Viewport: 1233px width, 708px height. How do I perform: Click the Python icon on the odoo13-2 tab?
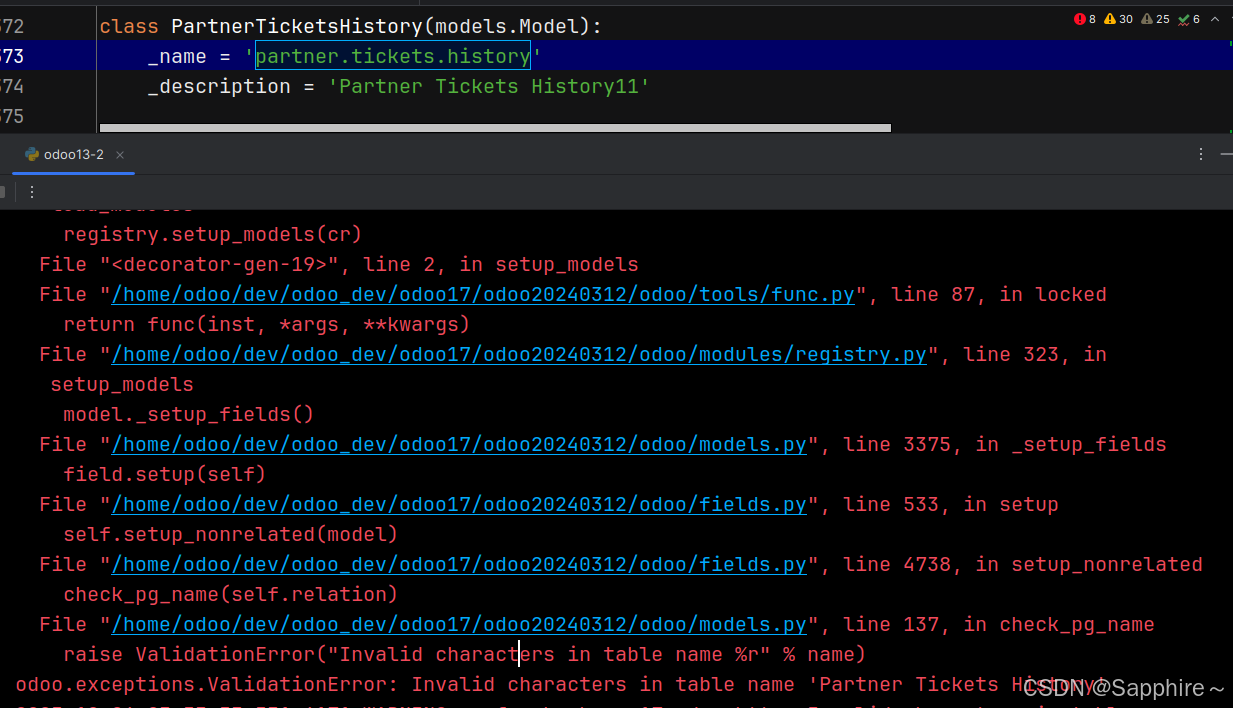click(32, 155)
